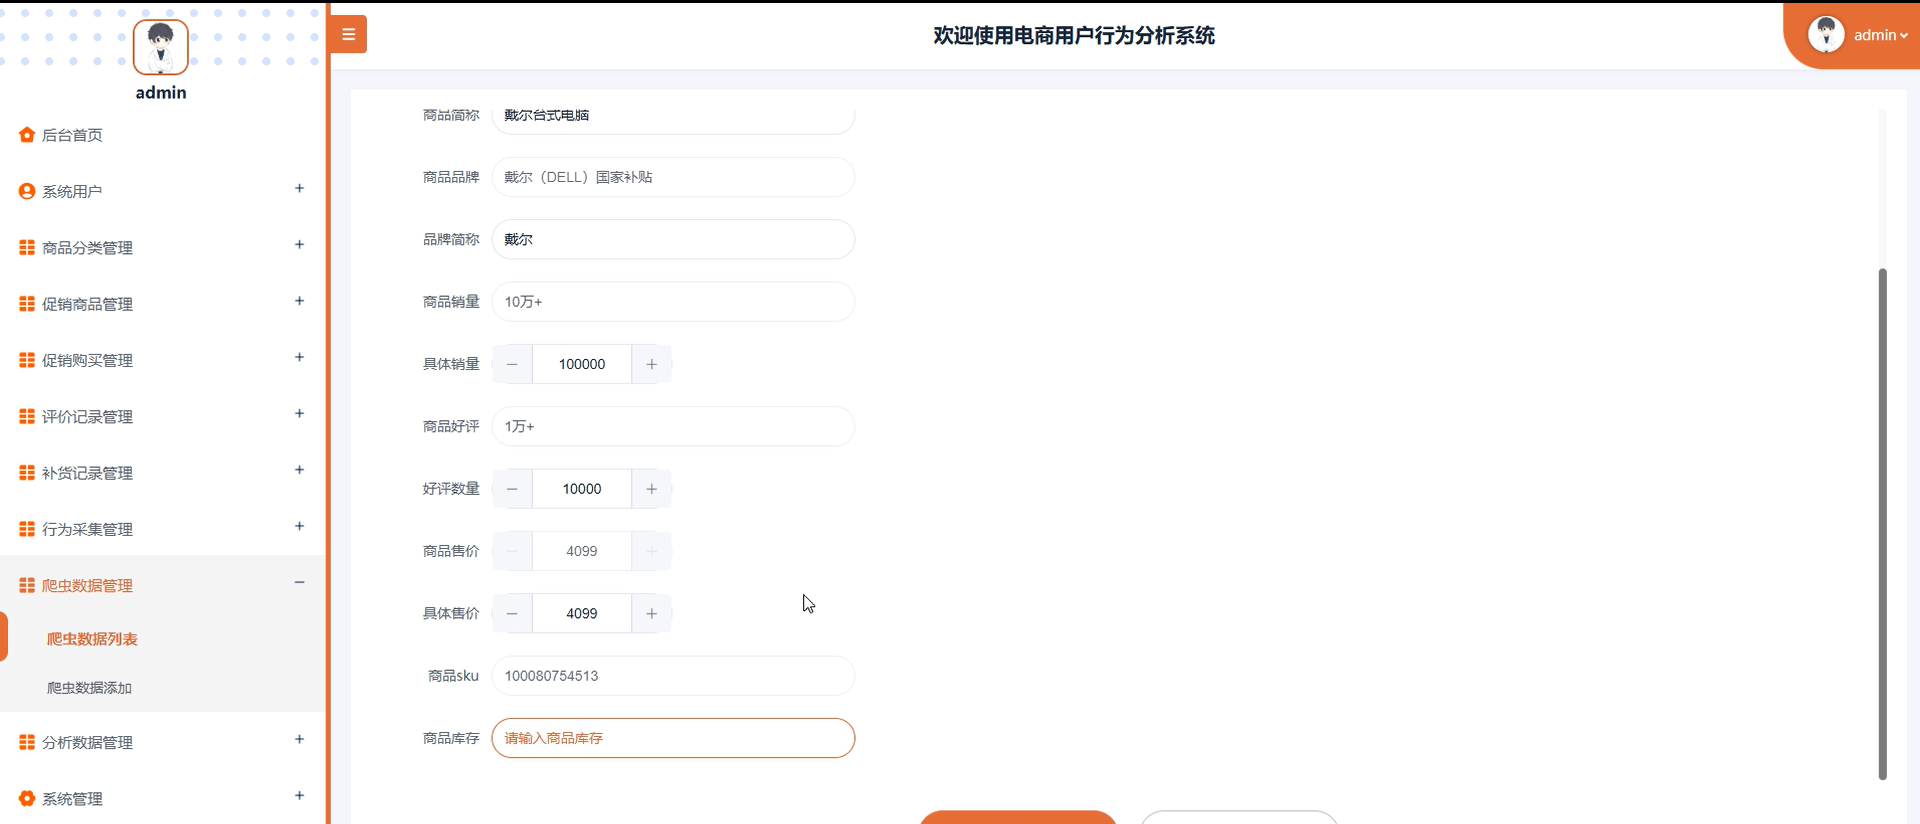Open the 评价记录管理 menu label
This screenshot has width=1920, height=824.
[87, 417]
